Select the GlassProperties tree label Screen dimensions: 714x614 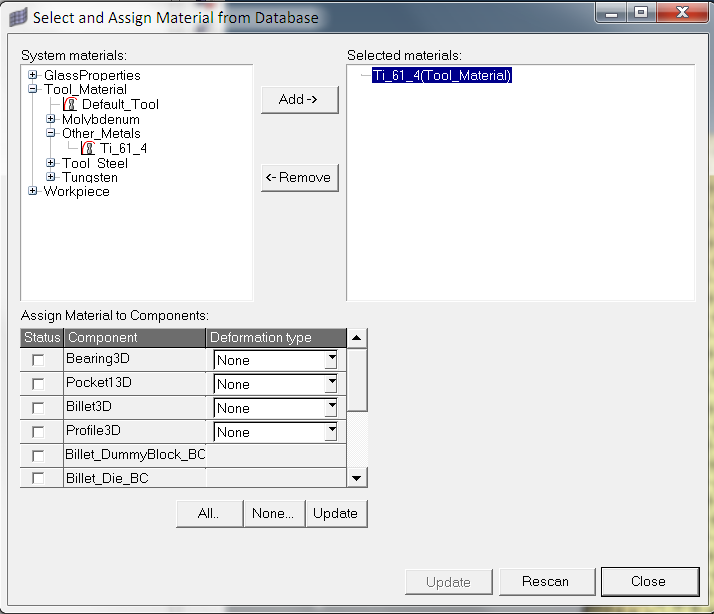(92, 75)
